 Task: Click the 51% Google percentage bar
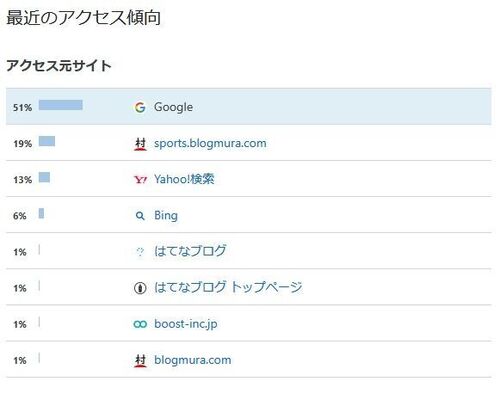(x=61, y=105)
